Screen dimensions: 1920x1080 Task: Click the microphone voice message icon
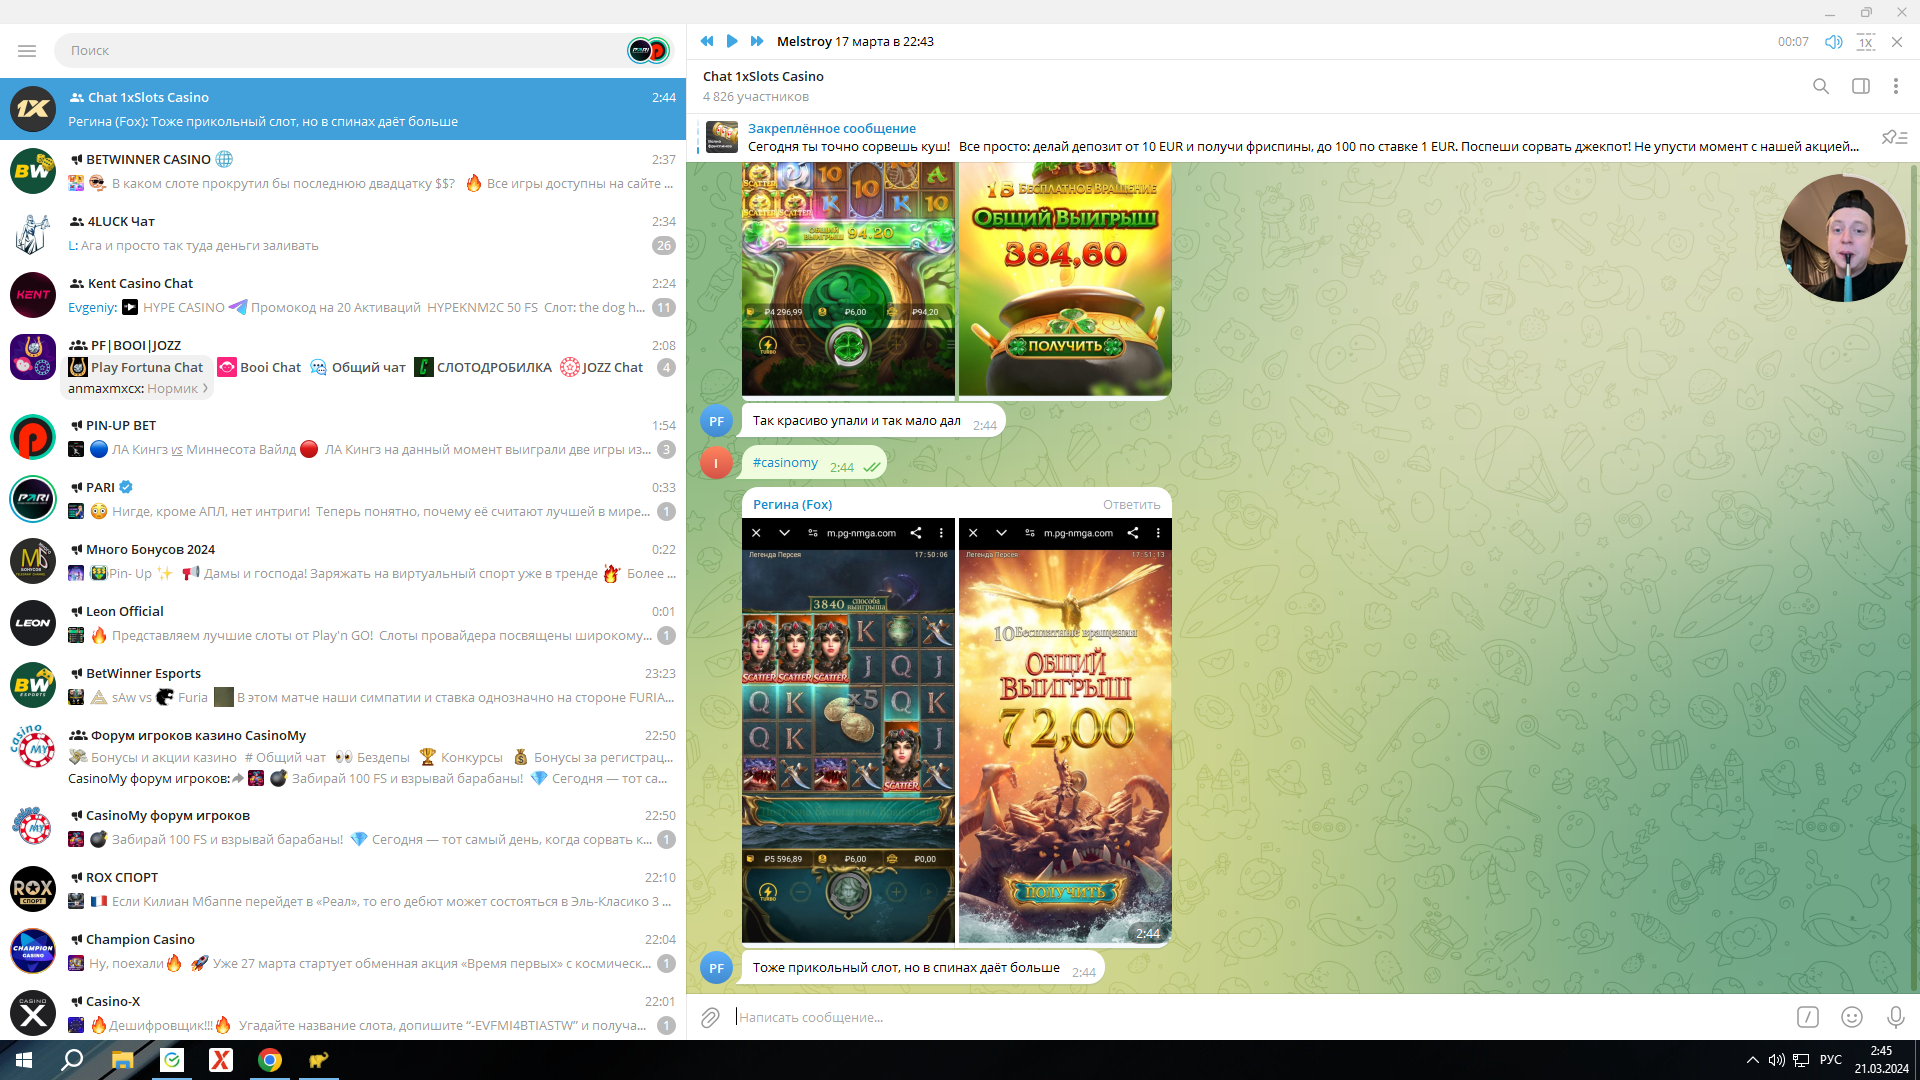click(x=1895, y=1017)
